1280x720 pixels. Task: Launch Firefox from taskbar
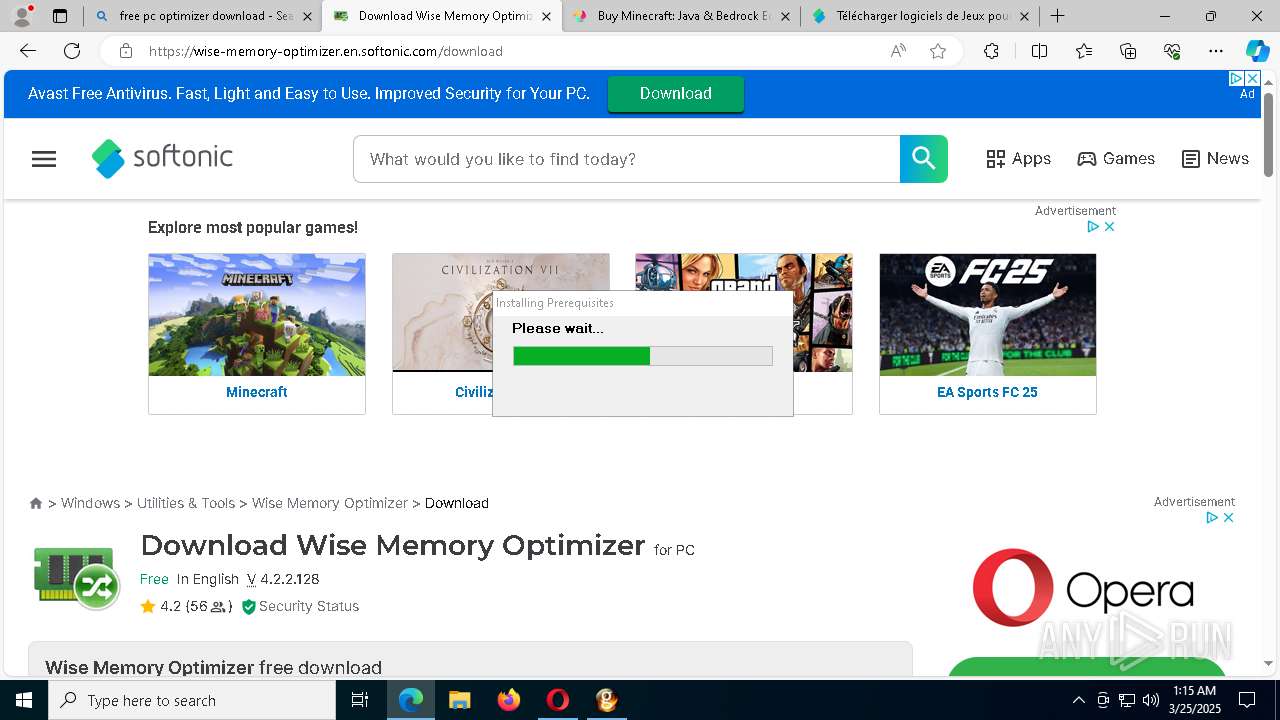coord(509,700)
